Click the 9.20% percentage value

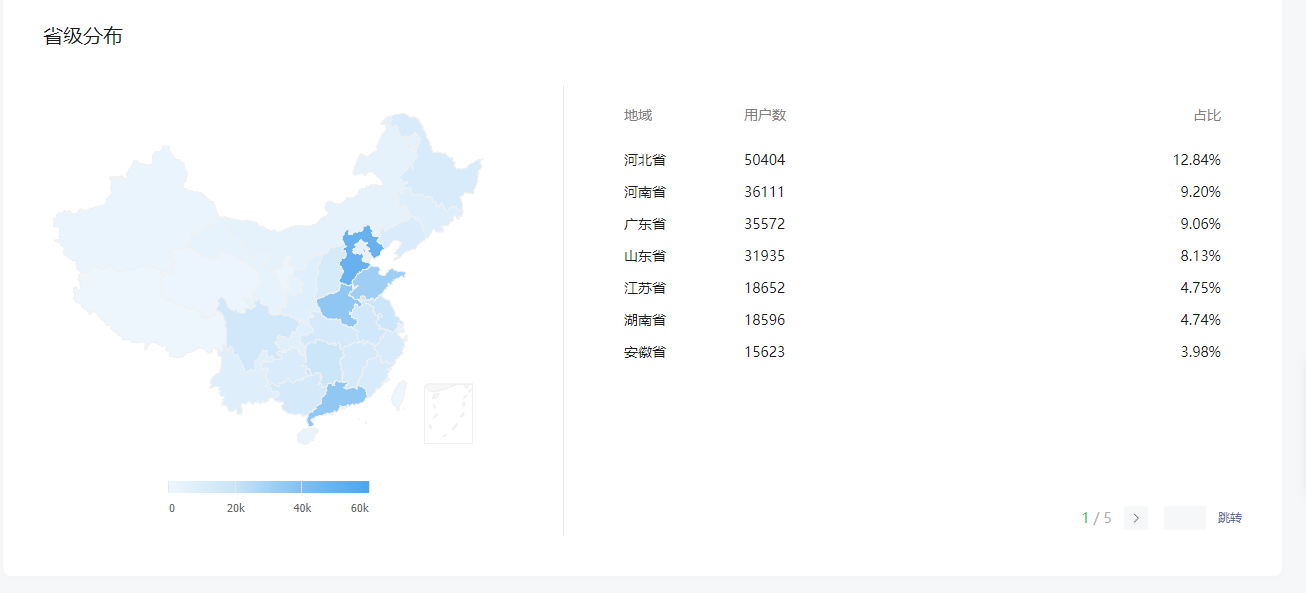coord(1201,192)
